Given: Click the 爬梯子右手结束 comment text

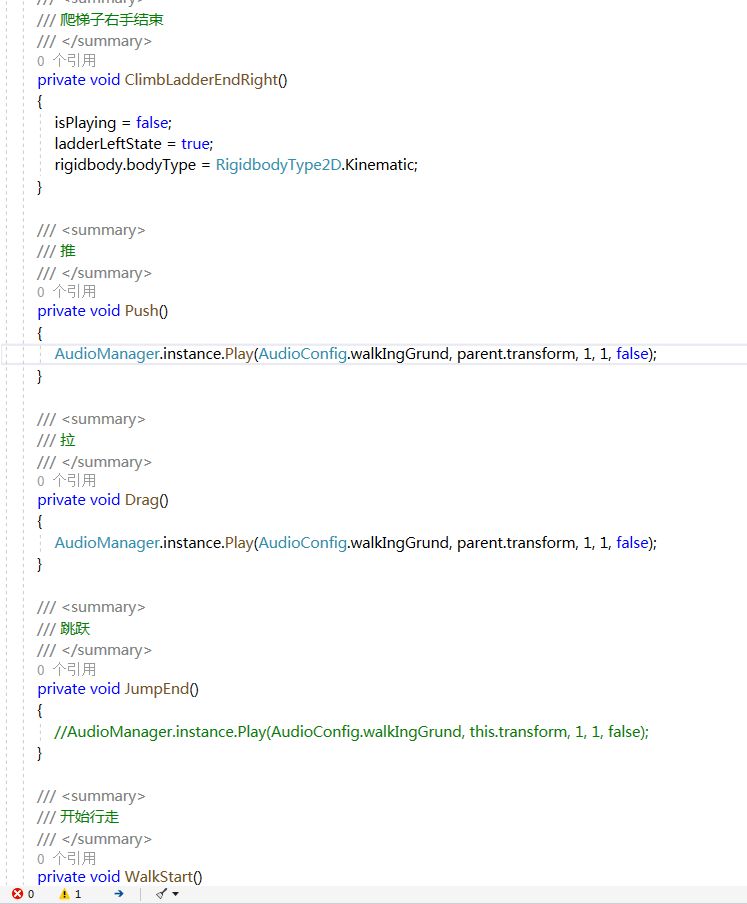Looking at the screenshot, I should tap(112, 20).
